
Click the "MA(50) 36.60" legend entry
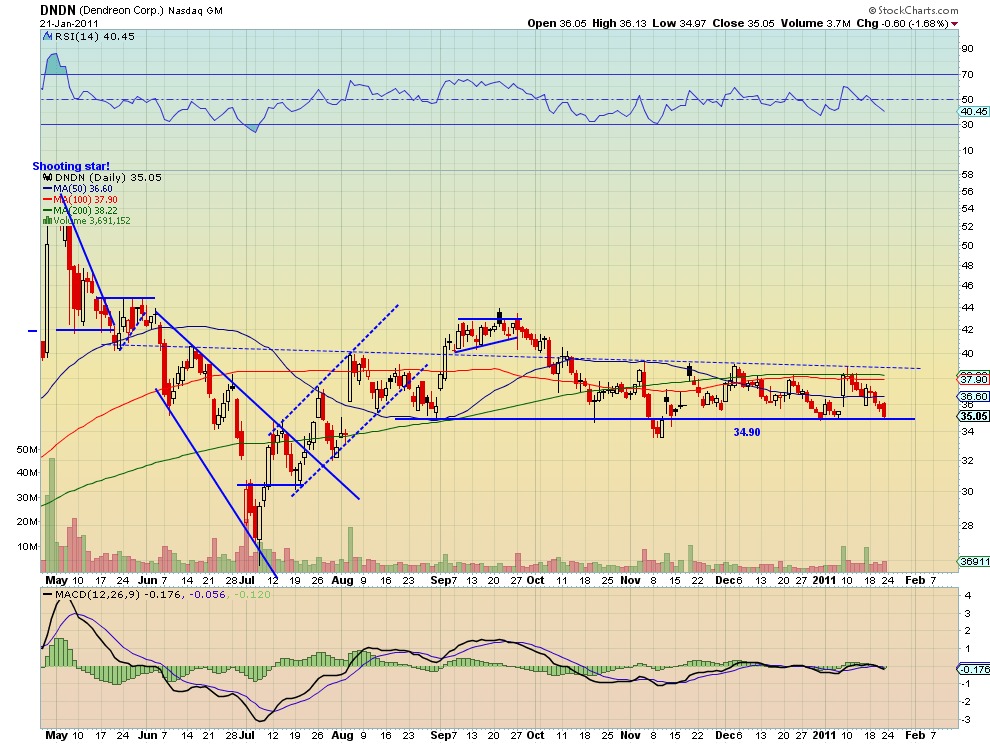83,189
